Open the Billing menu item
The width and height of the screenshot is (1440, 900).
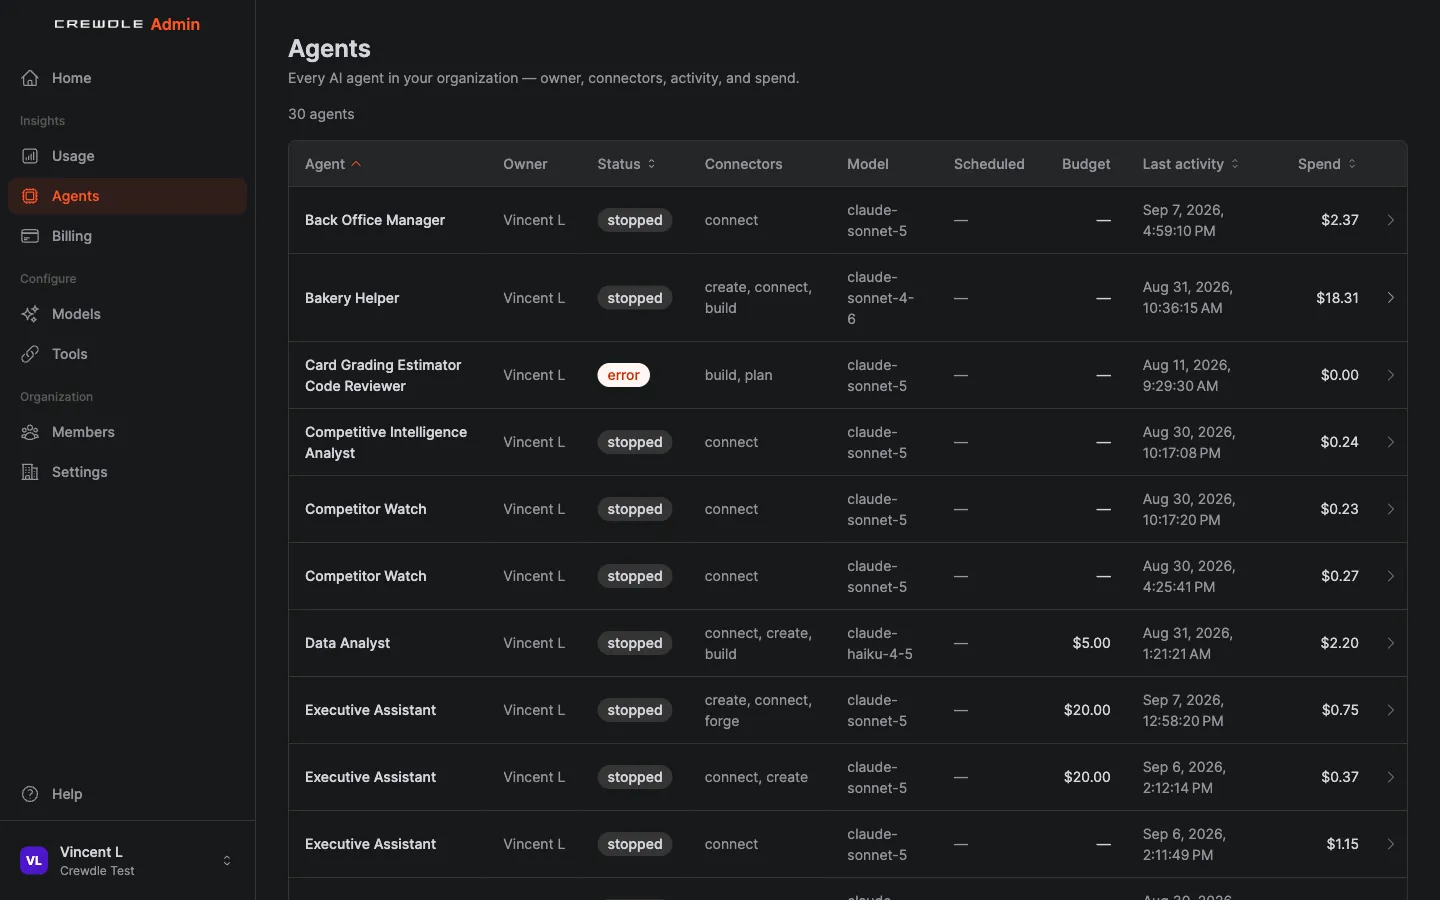pos(127,236)
